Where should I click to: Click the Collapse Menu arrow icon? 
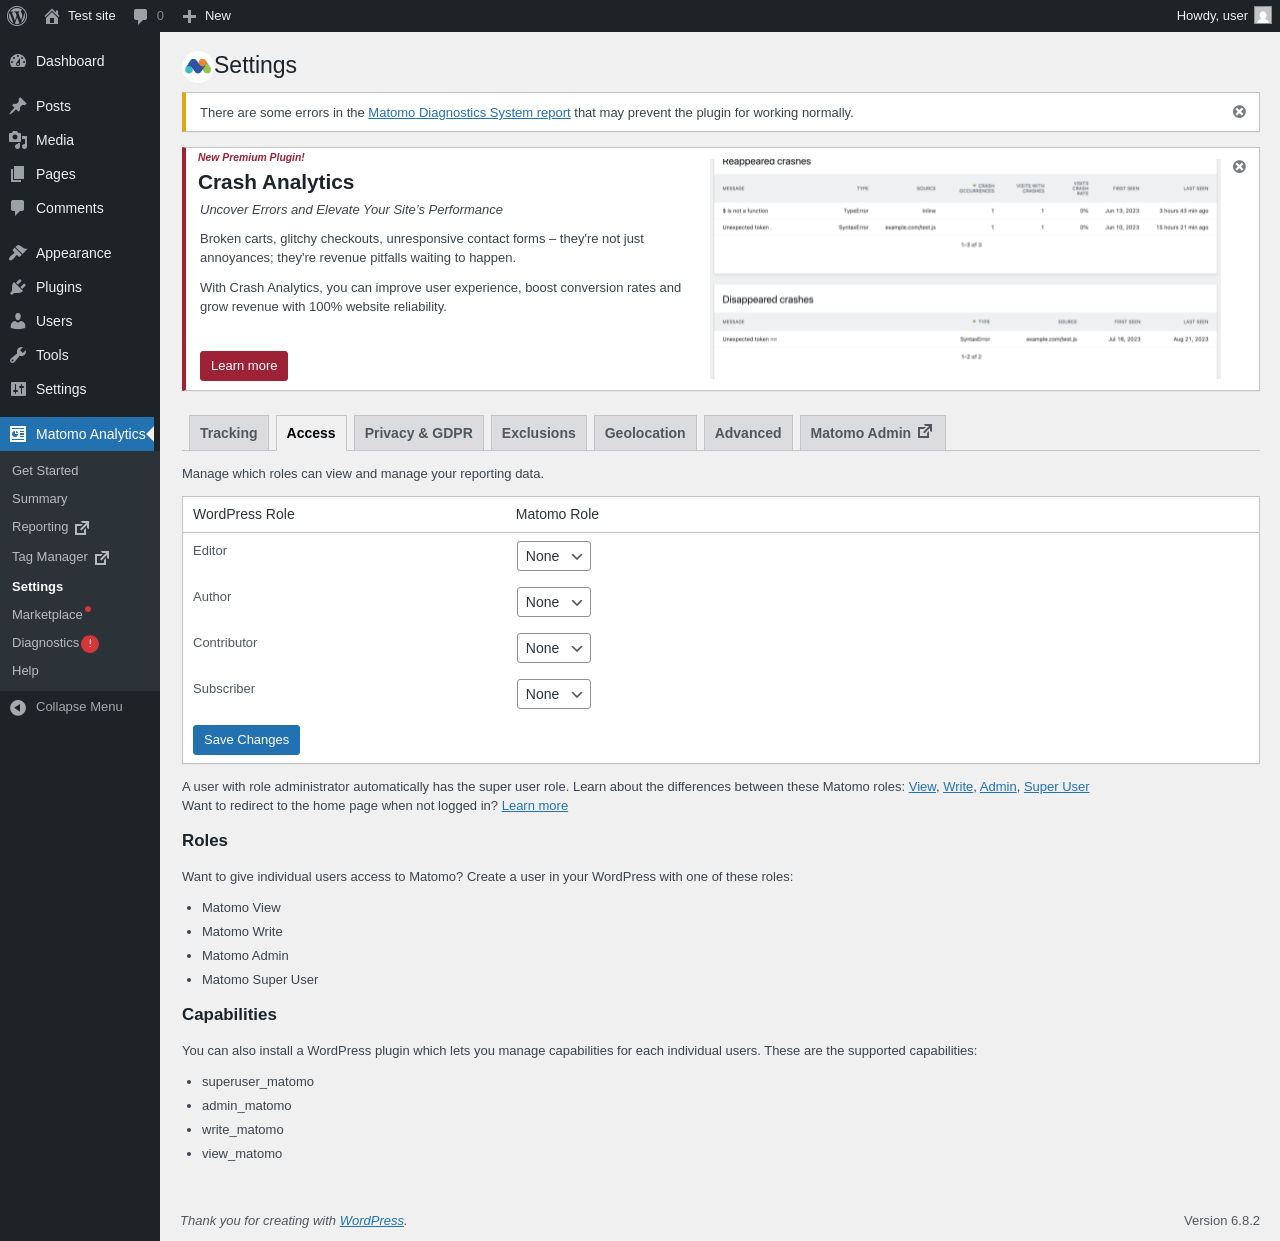coord(18,708)
